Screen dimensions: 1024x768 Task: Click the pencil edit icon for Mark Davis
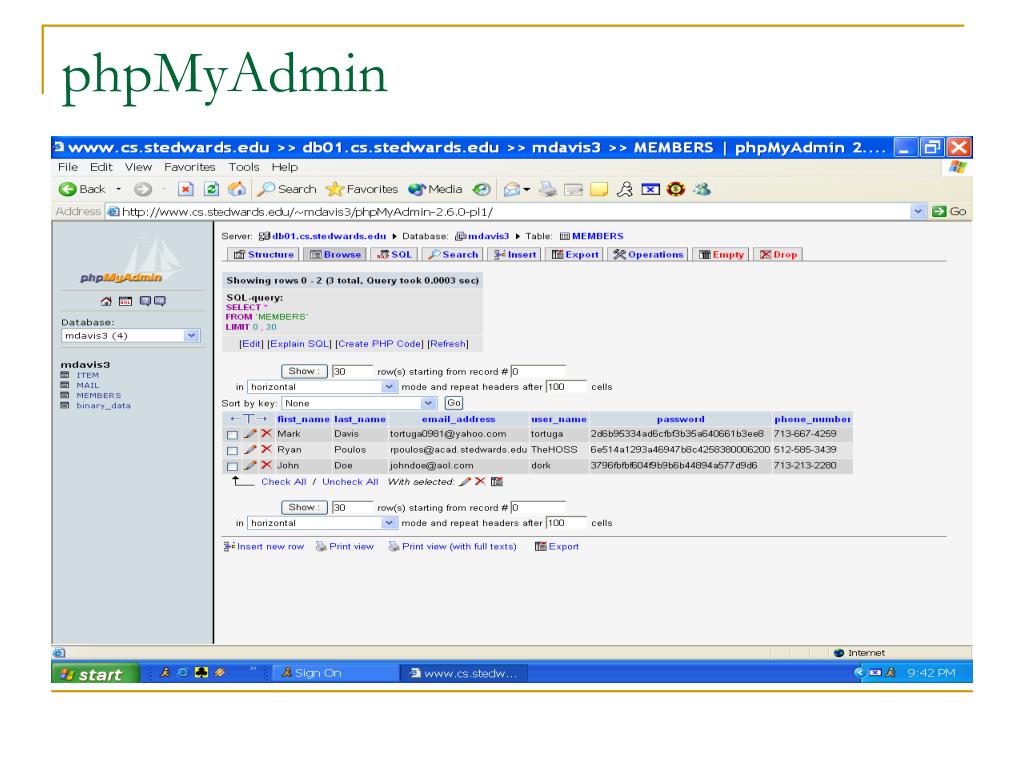click(x=250, y=433)
